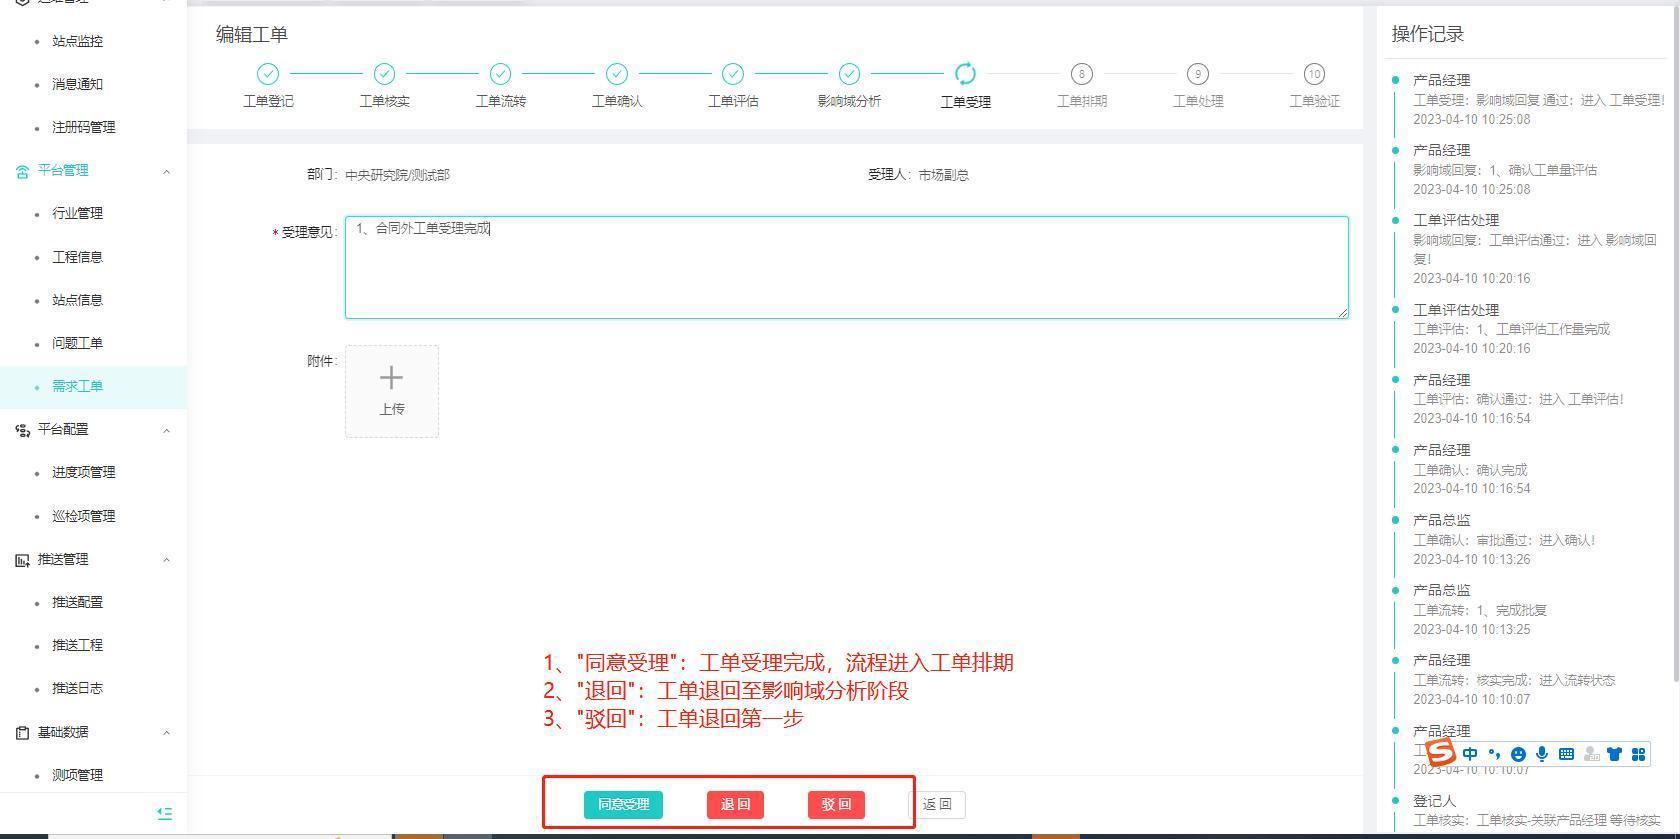This screenshot has height=839, width=1680.
Task: Open Sogou emoji panel smiley icon
Action: pyautogui.click(x=1518, y=754)
